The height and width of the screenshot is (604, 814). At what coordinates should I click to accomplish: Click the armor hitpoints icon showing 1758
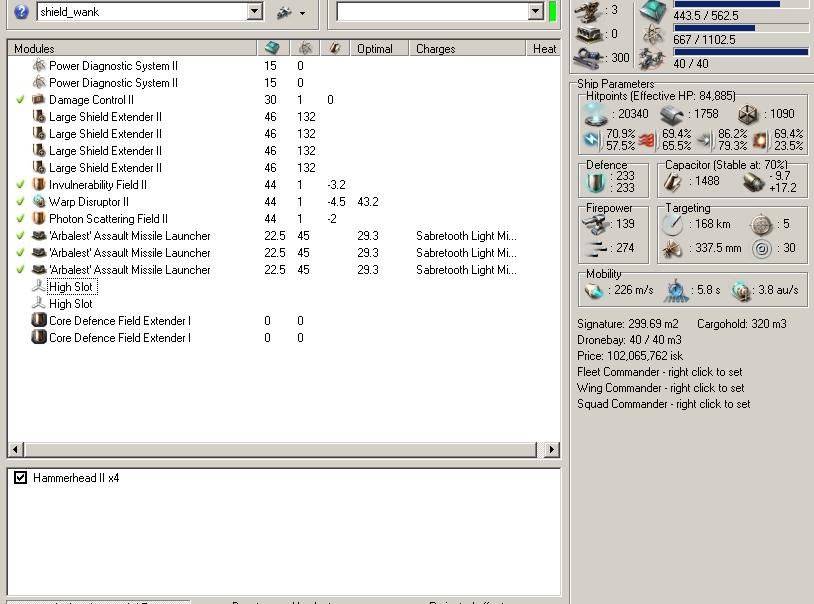[672, 115]
